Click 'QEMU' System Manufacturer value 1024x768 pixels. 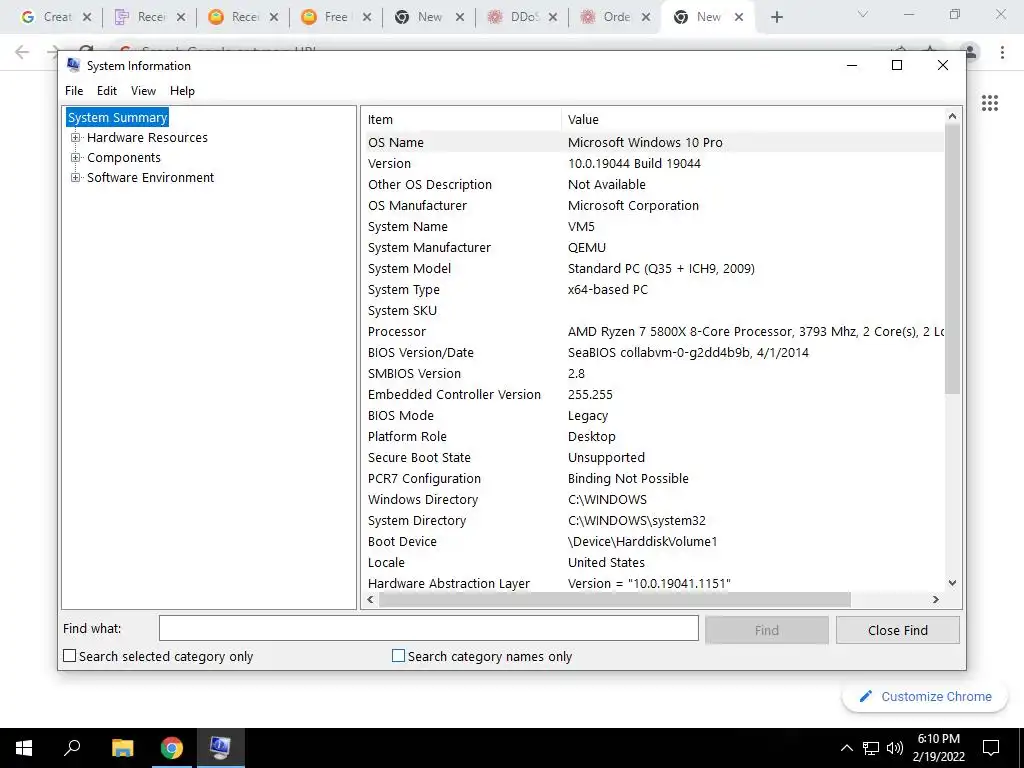(586, 248)
